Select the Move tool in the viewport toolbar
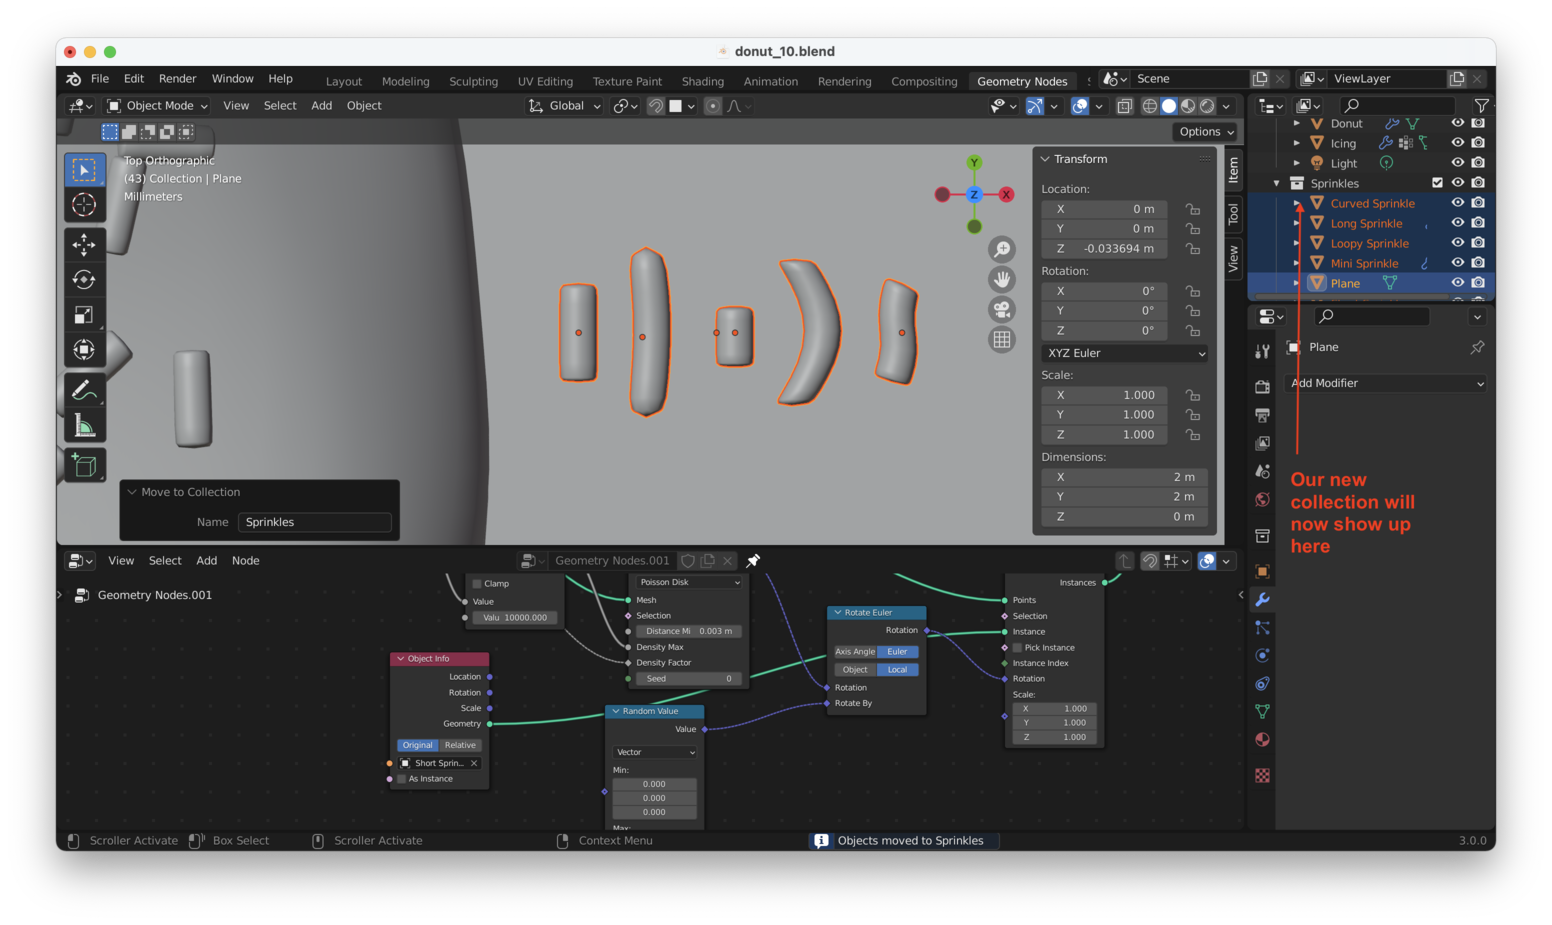Screen dimensions: 1552x925 tap(84, 244)
